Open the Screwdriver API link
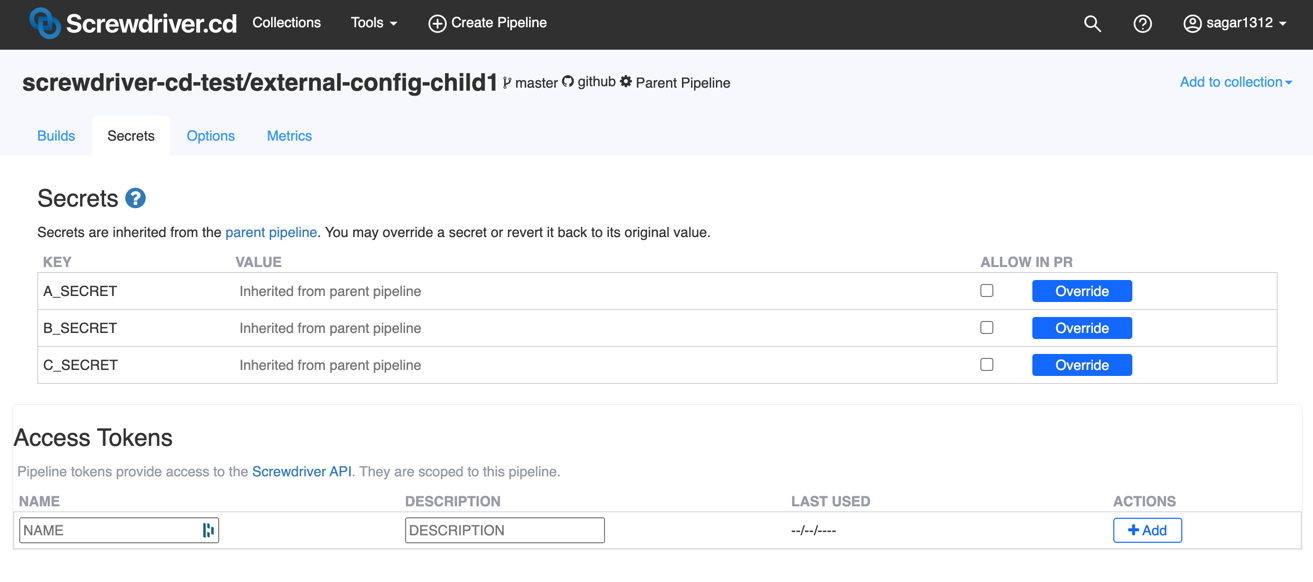Viewport: 1313px width, 582px height. pos(302,471)
